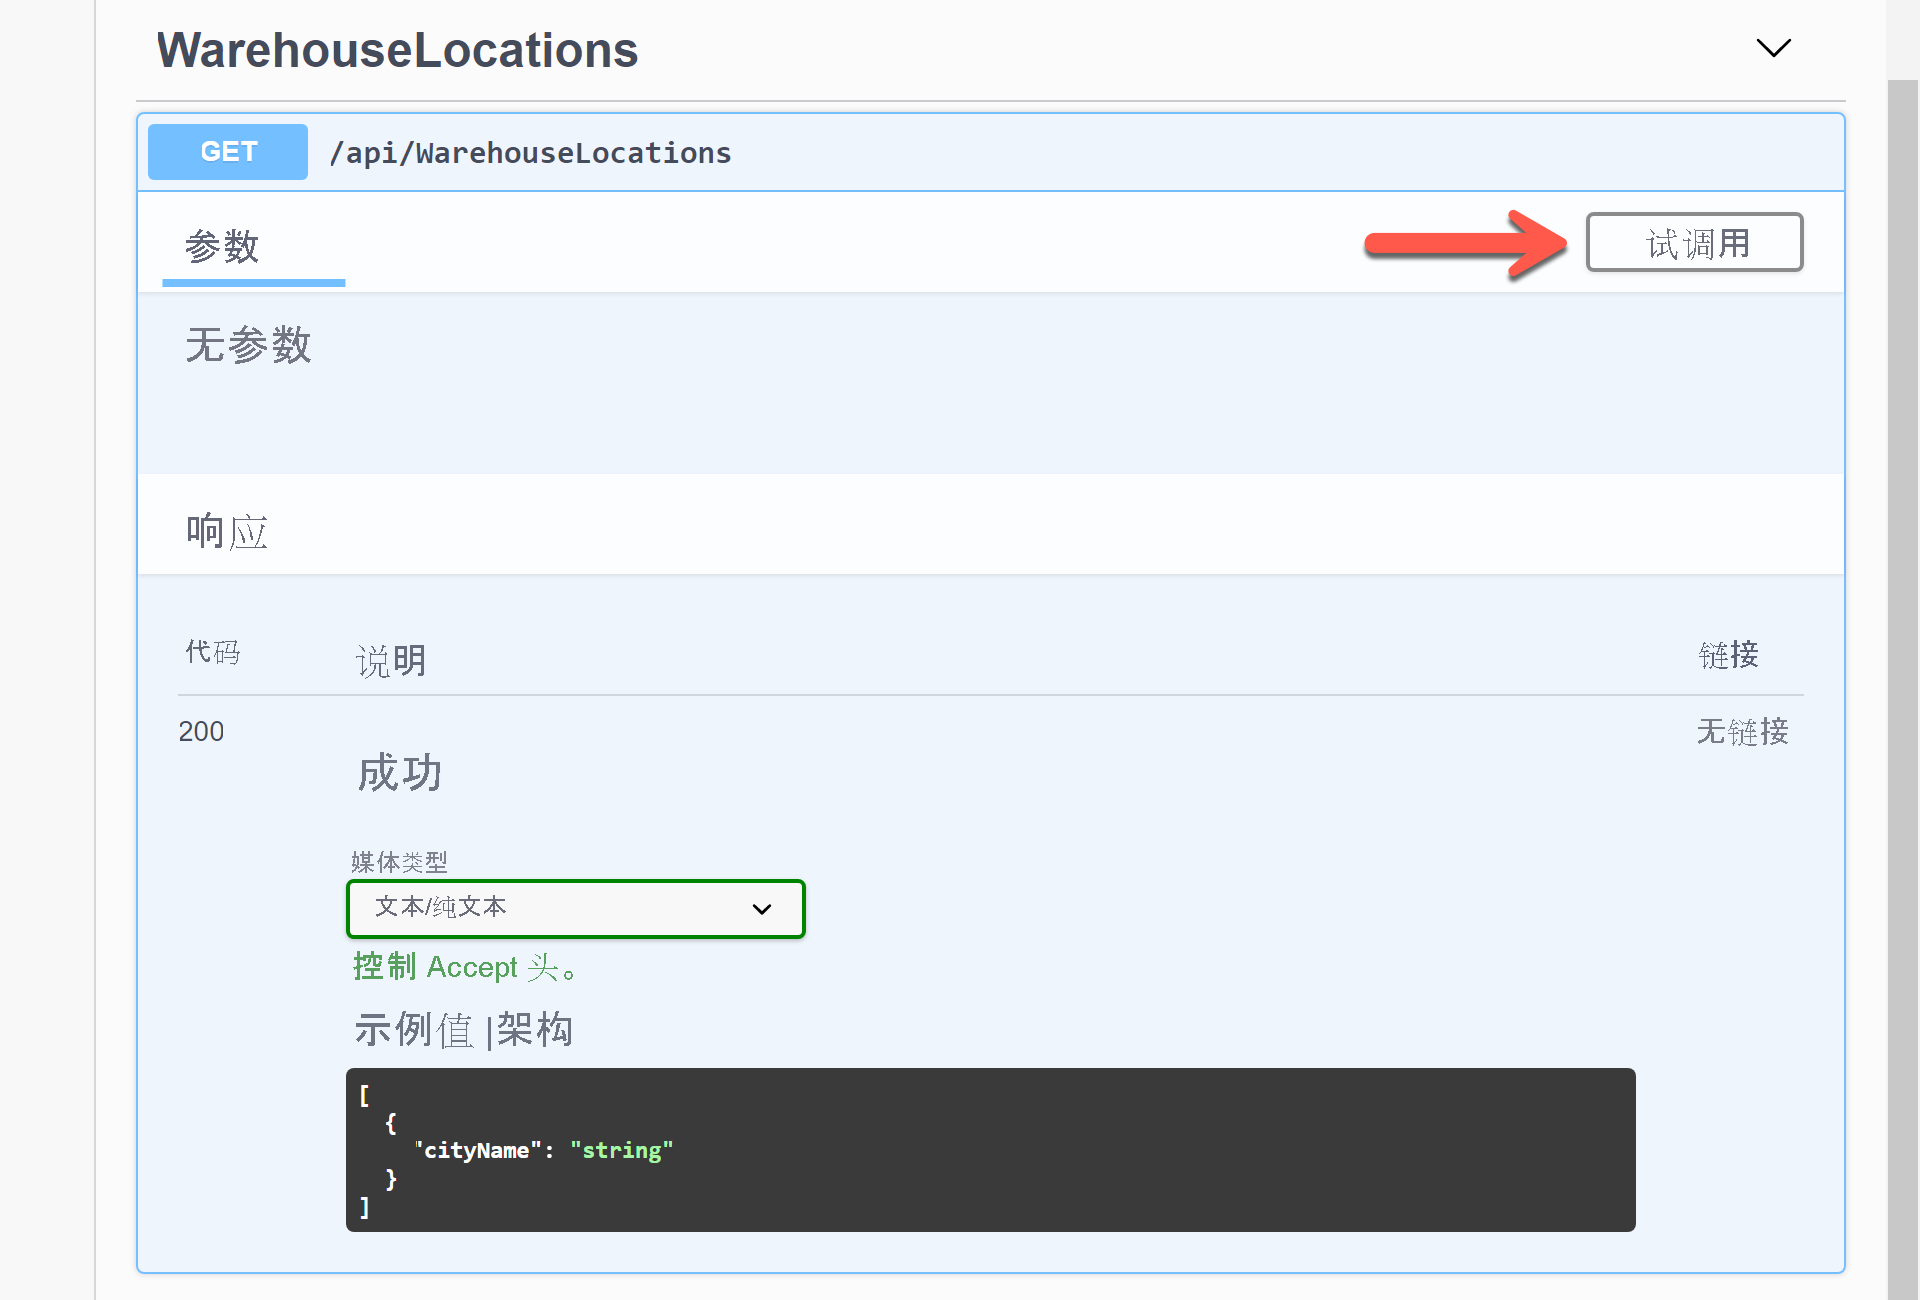The width and height of the screenshot is (1920, 1300).
Task: Open the 媒体类型 media type dropdown
Action: [576, 908]
